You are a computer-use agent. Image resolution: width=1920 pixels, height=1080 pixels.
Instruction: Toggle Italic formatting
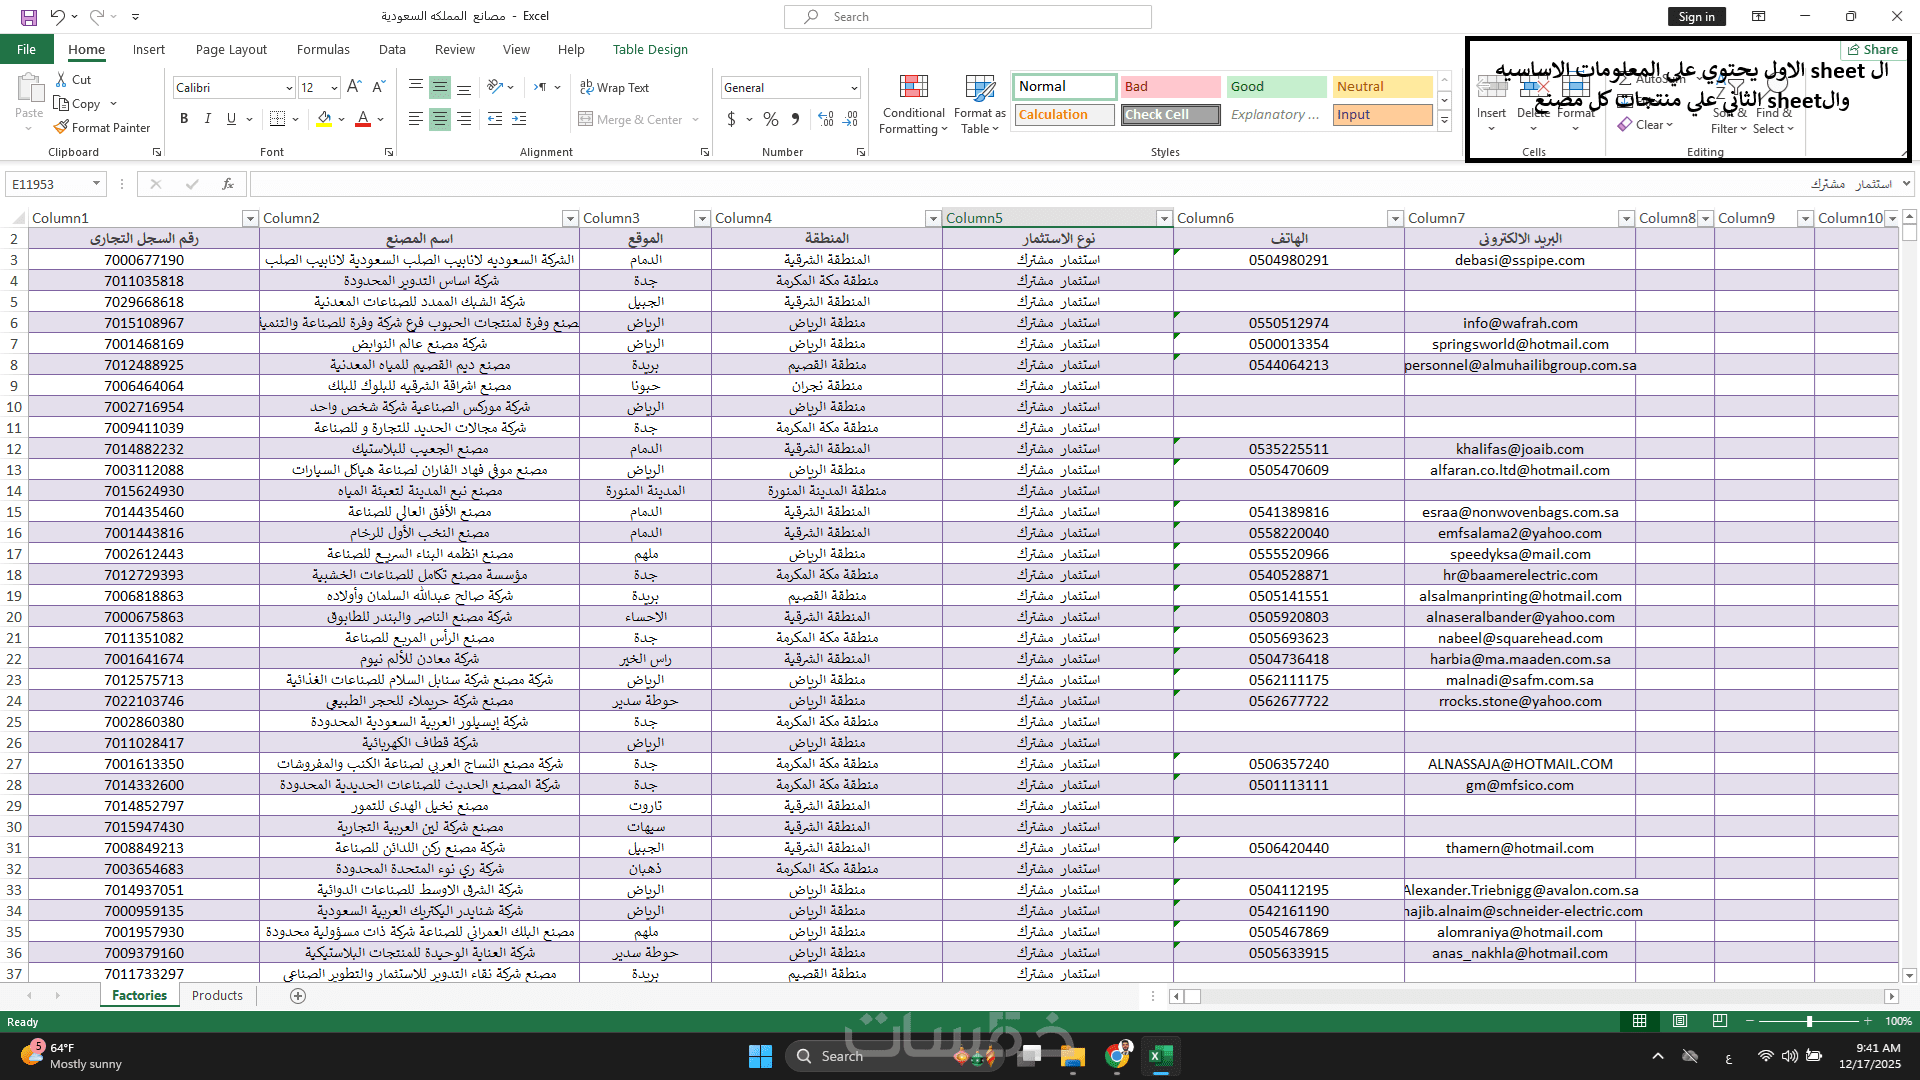click(x=208, y=119)
